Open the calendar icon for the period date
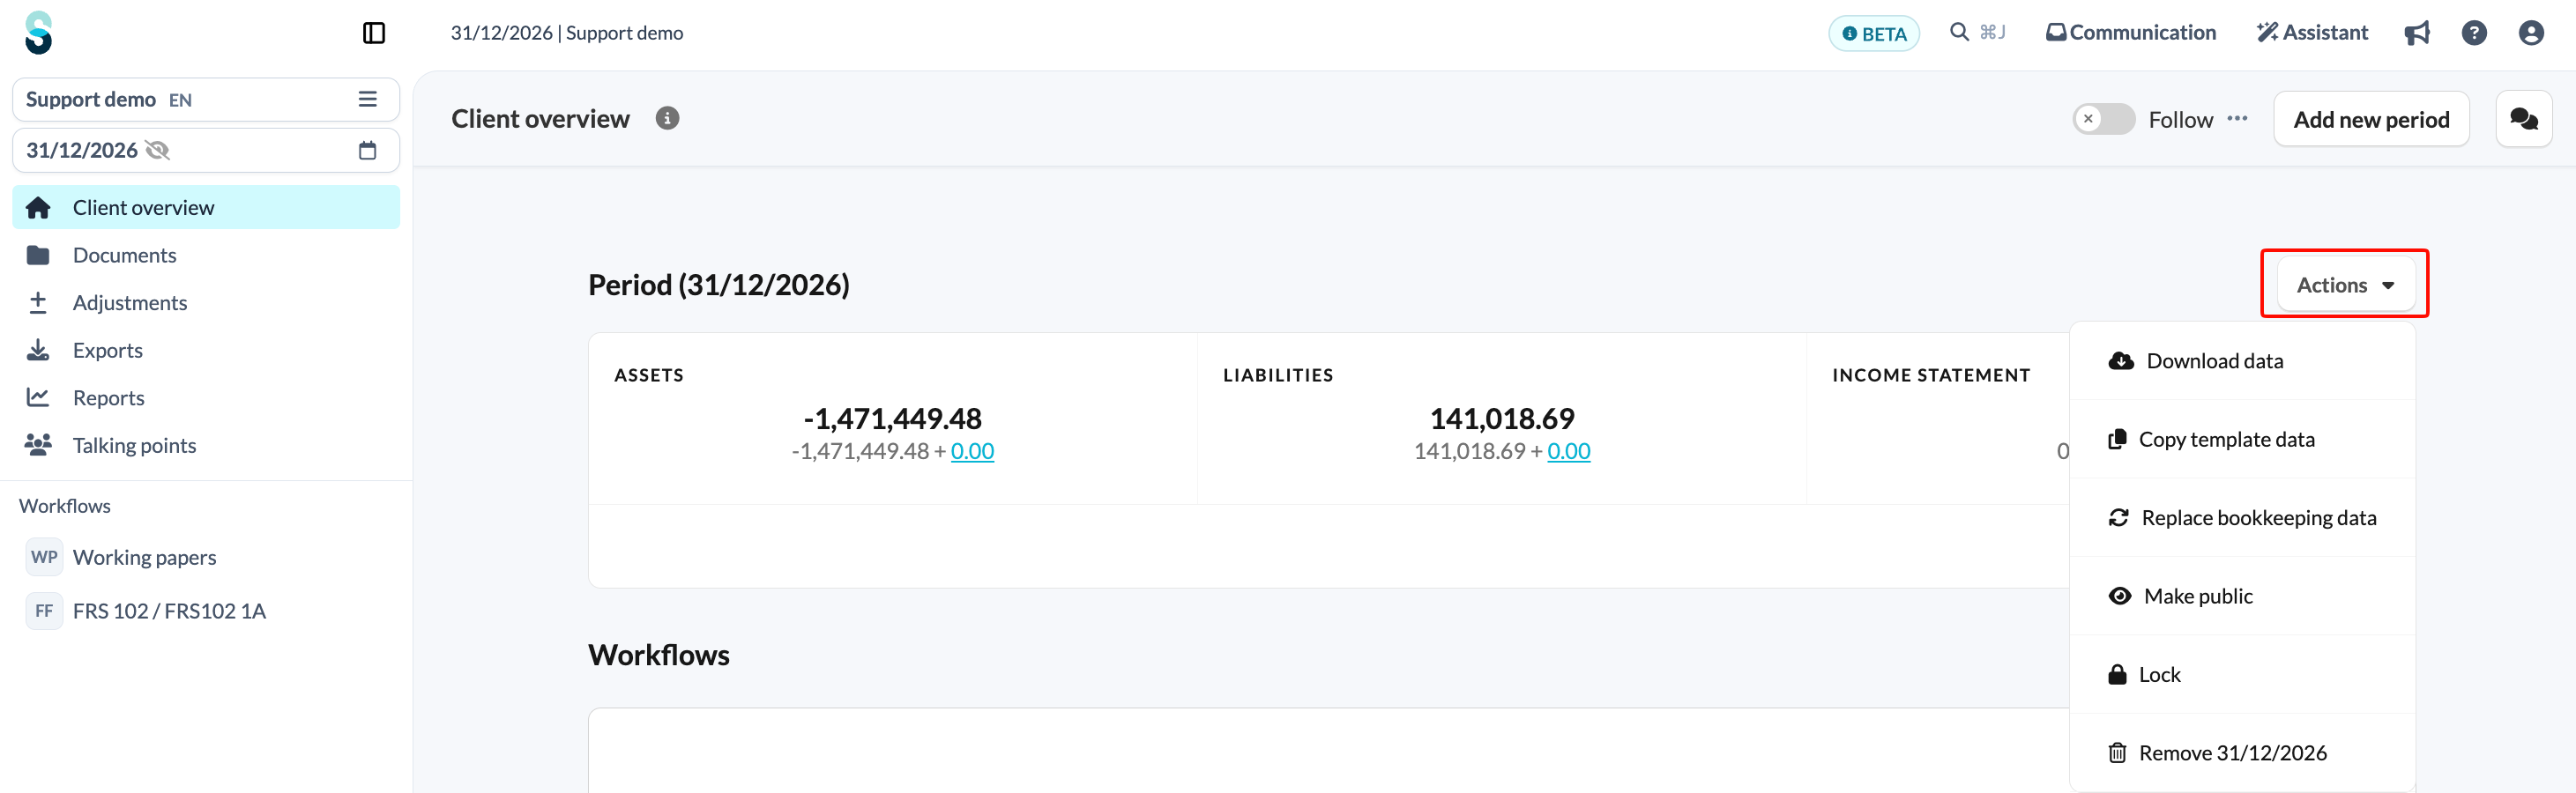 368,150
